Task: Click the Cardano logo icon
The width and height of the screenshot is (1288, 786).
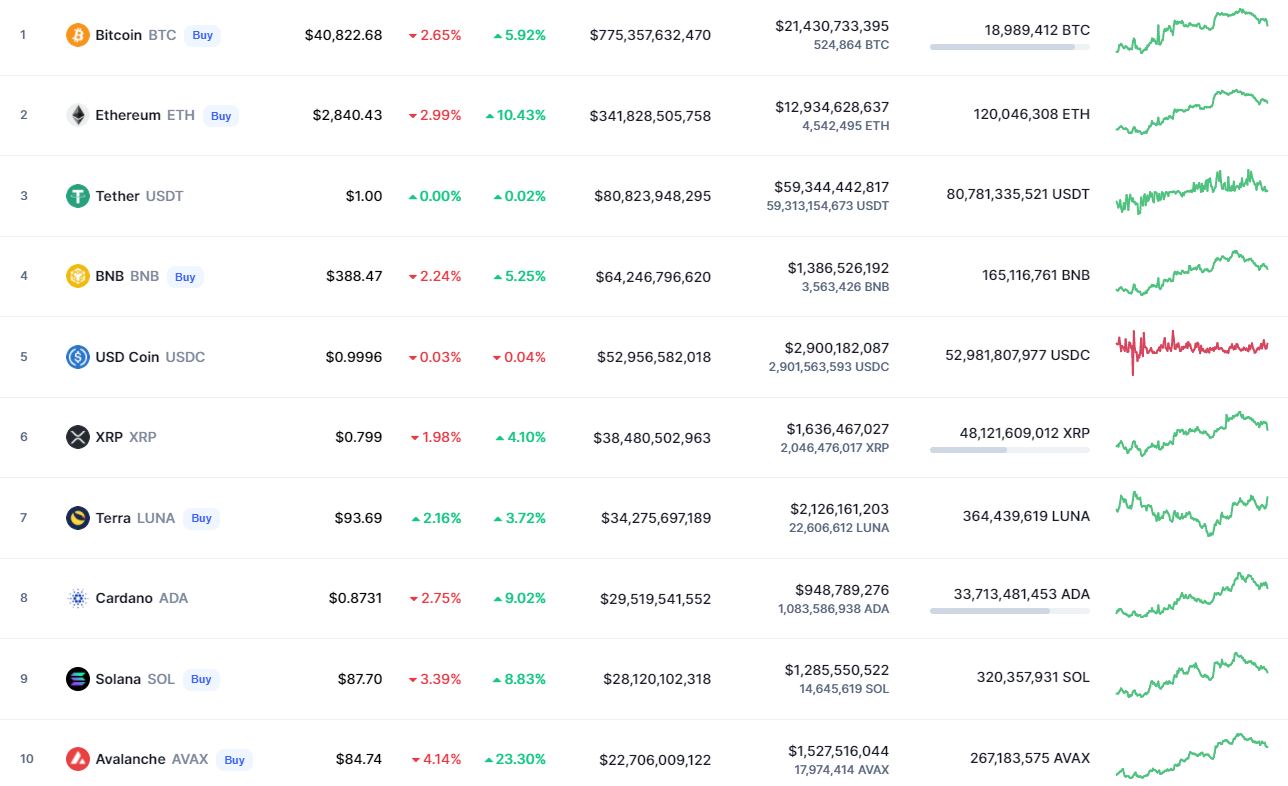Action: point(77,598)
